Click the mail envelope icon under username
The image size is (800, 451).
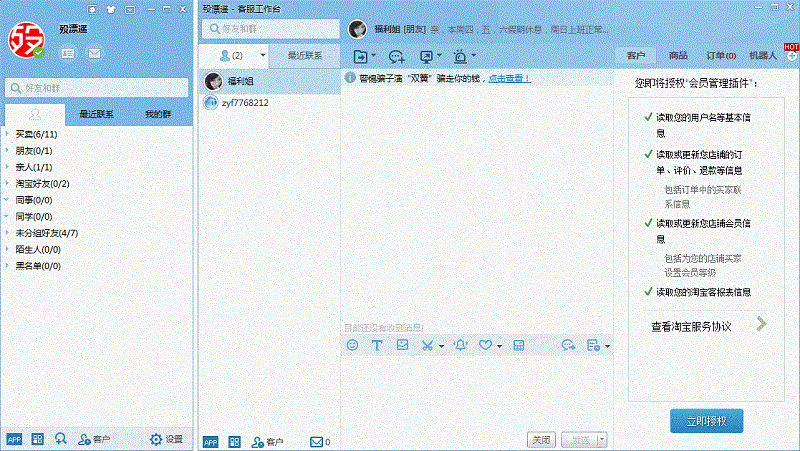click(94, 52)
